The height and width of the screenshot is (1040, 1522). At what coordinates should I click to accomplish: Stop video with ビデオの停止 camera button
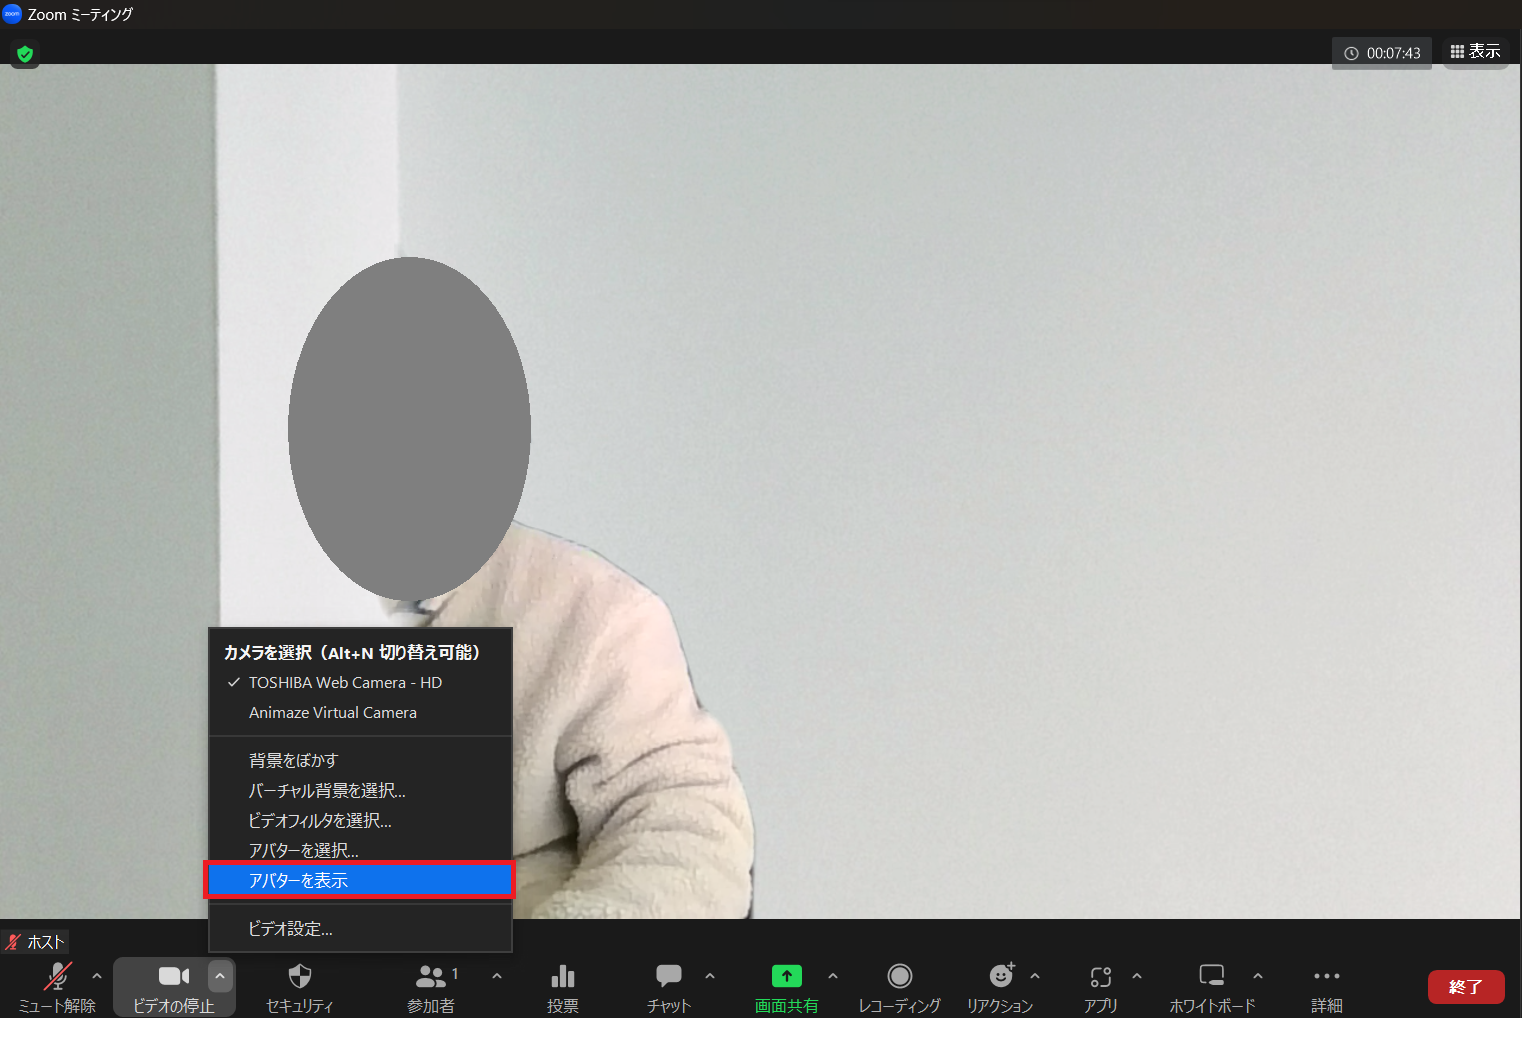[x=173, y=977]
